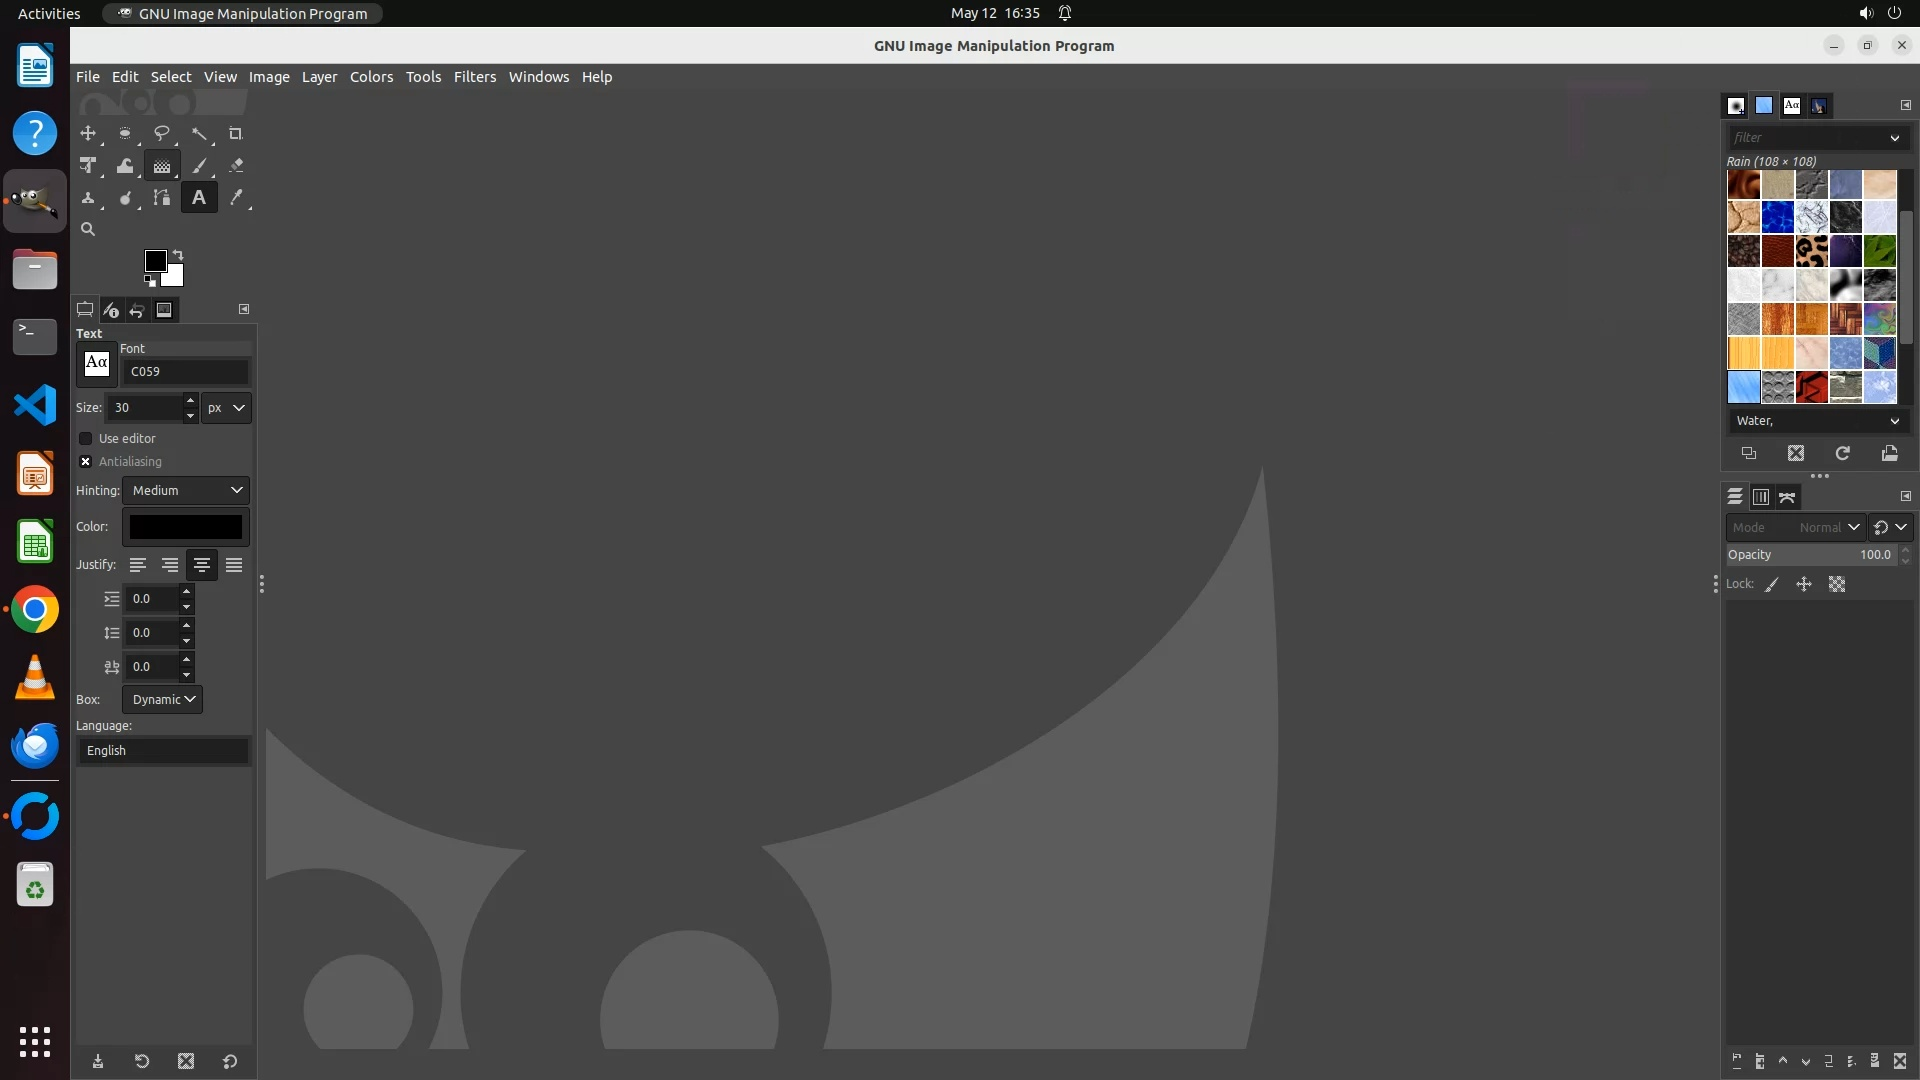
Task: Expand the font size unit px dropdown
Action: pos(226,407)
